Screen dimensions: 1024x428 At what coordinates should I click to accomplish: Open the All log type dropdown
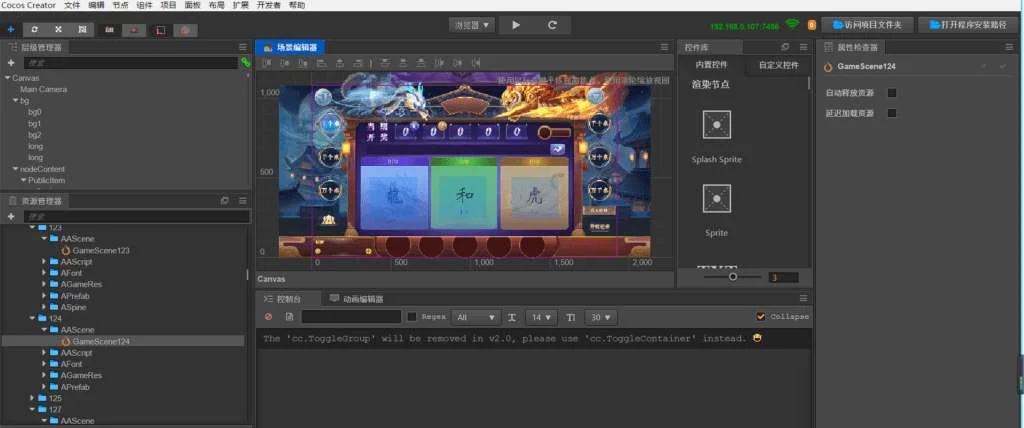click(x=475, y=317)
